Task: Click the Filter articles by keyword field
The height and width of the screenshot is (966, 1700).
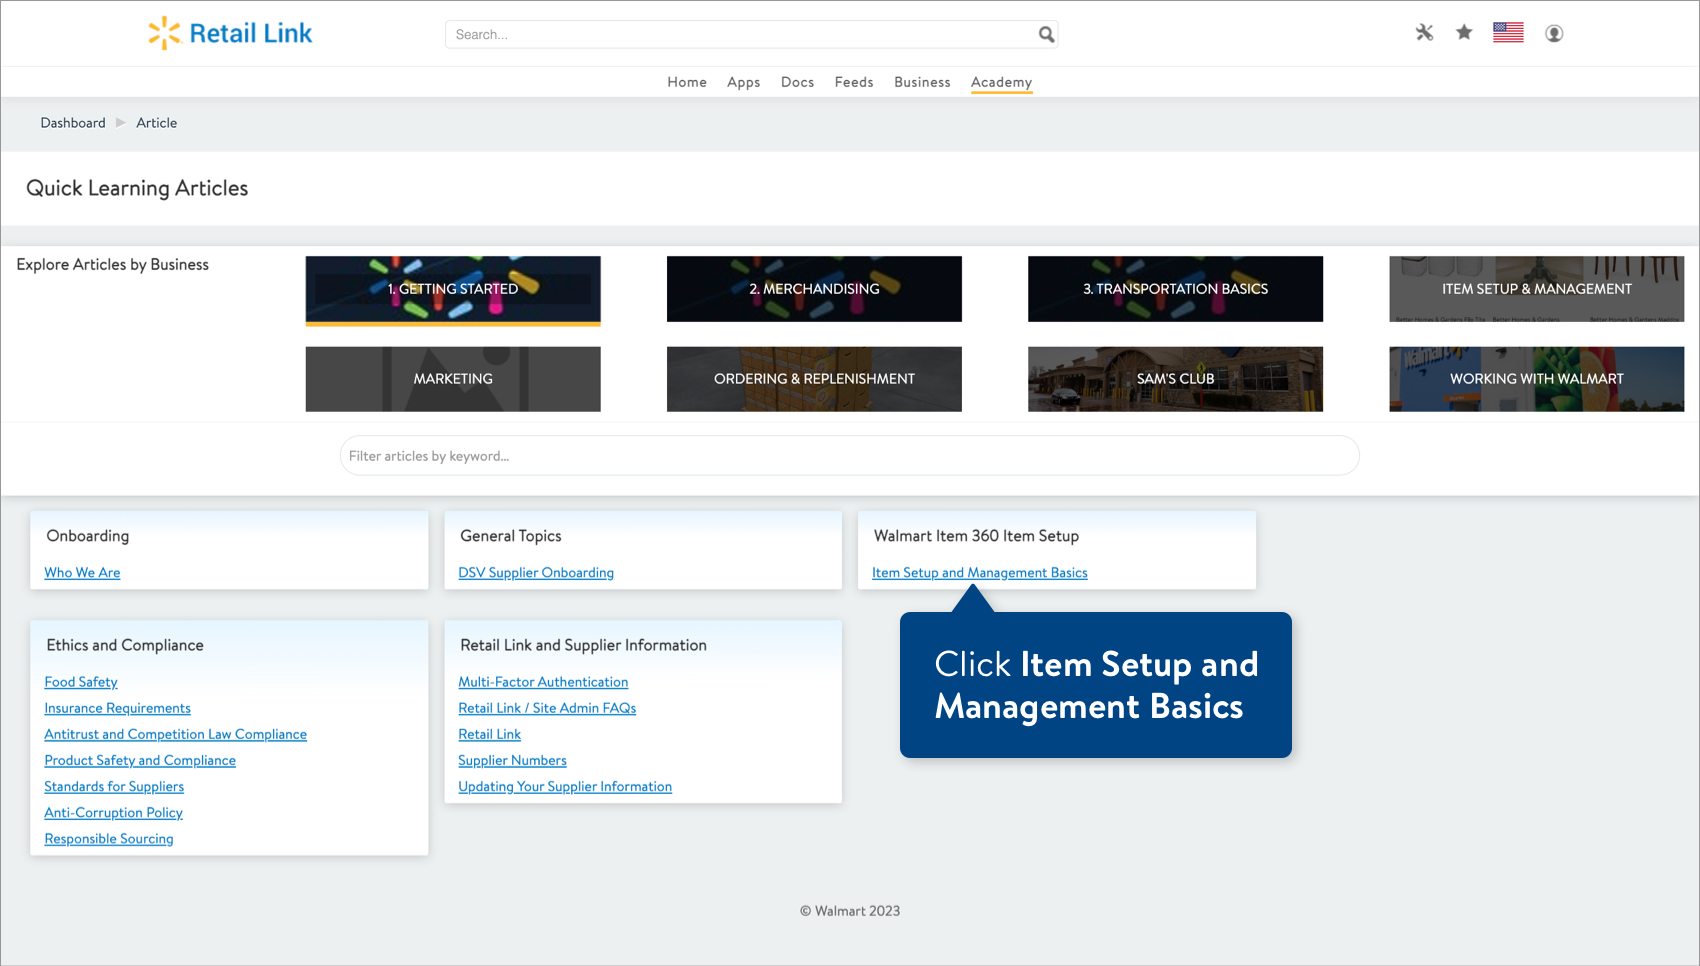Action: pyautogui.click(x=849, y=456)
